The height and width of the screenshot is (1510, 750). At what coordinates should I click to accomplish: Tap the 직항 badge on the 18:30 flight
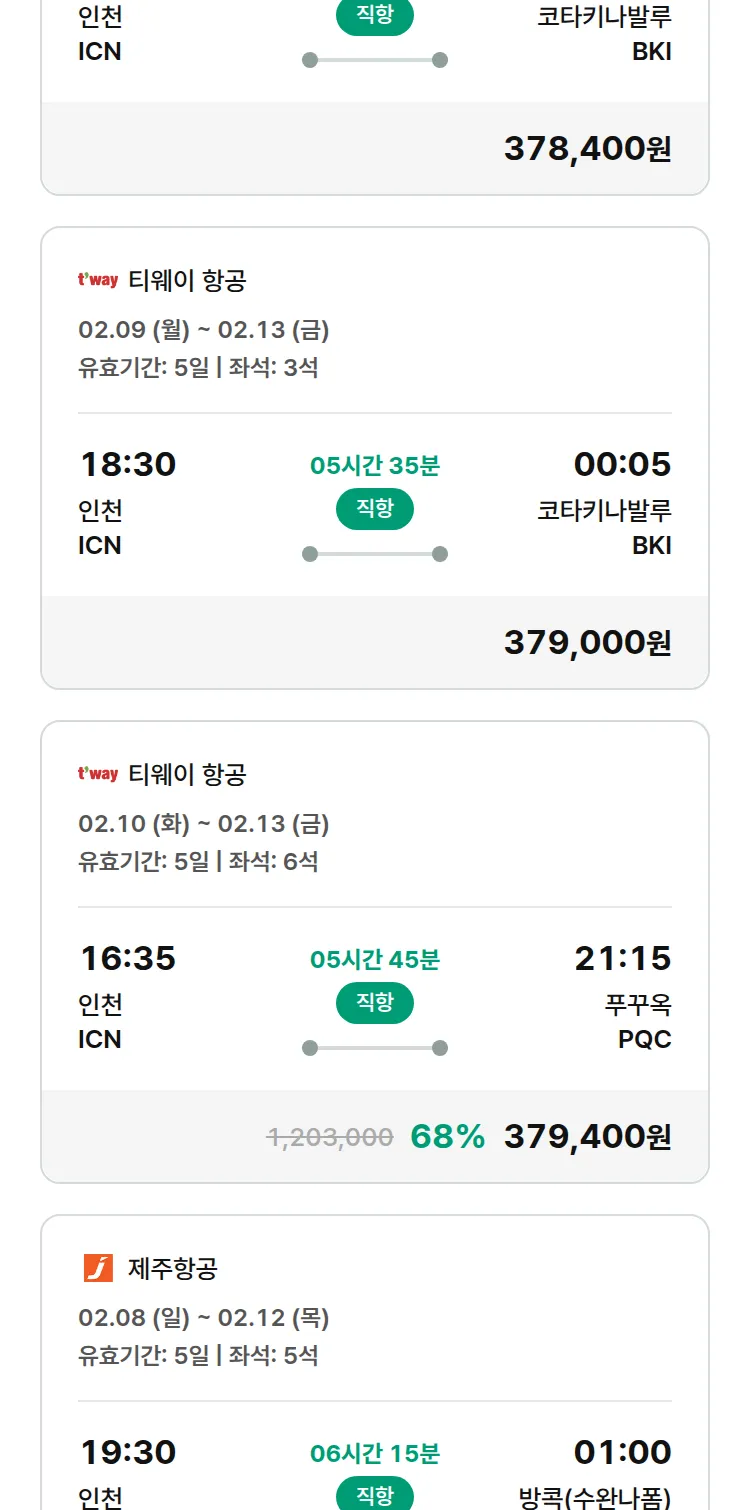(375, 509)
